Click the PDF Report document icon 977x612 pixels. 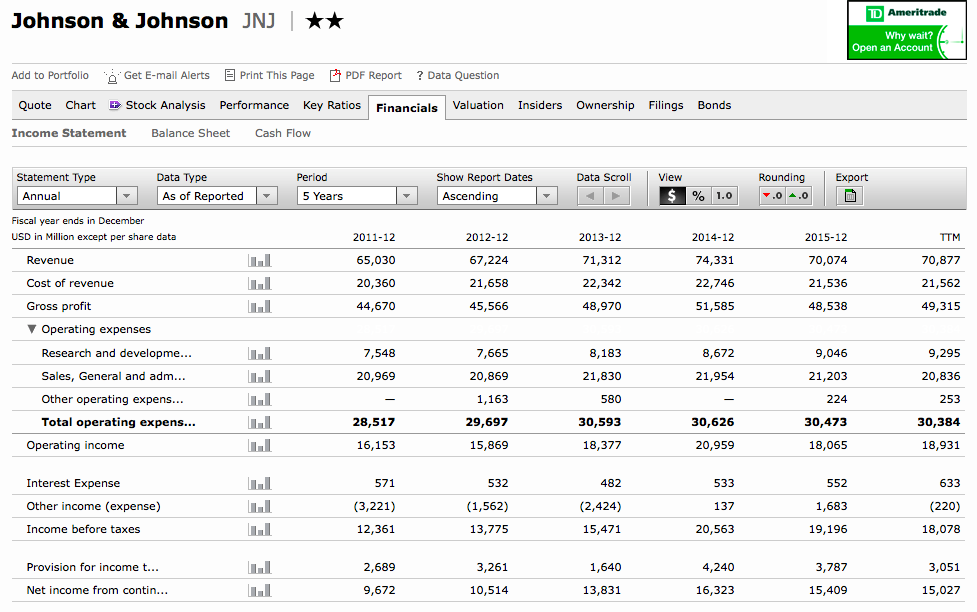[335, 75]
